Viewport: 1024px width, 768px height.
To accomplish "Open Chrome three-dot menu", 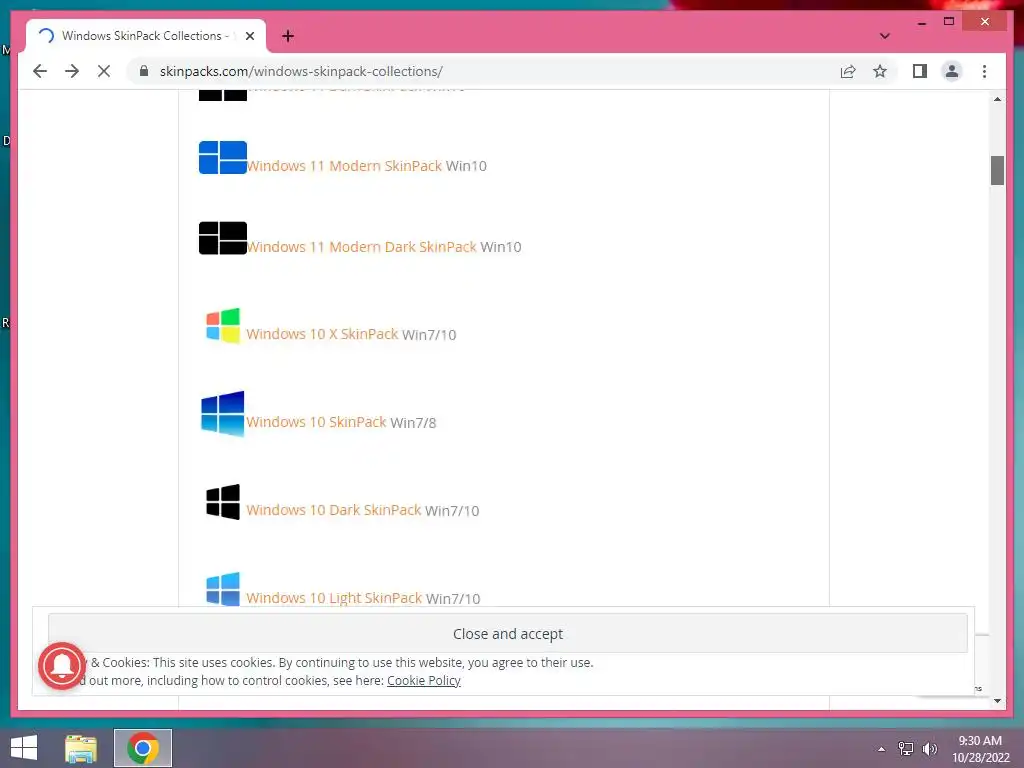I will (x=984, y=71).
